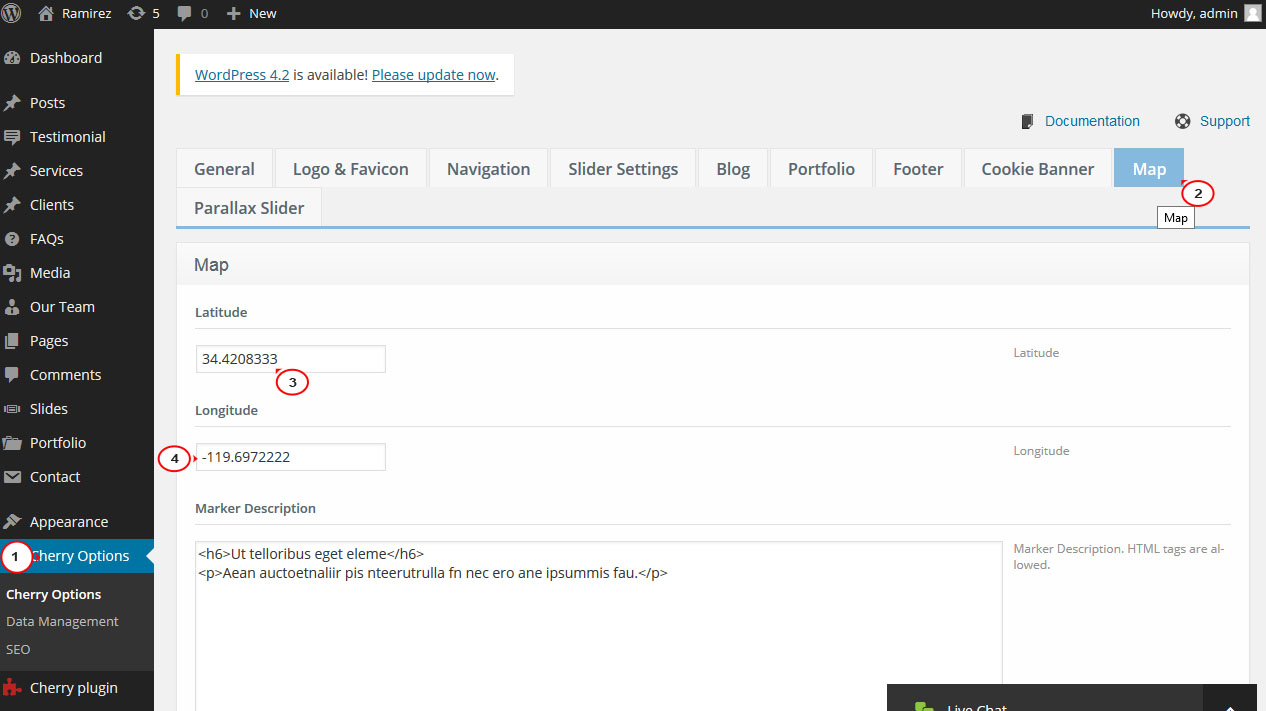Switch to the Logo & Favicon tab

click(x=351, y=168)
